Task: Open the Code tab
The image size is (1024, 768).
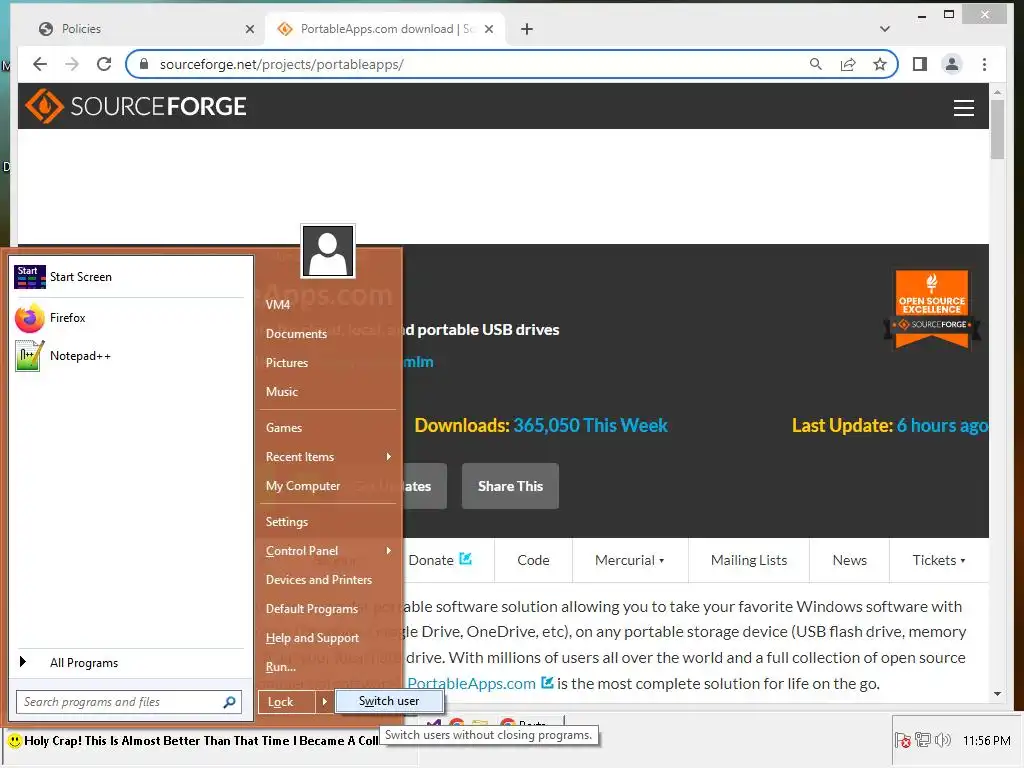Action: click(534, 560)
